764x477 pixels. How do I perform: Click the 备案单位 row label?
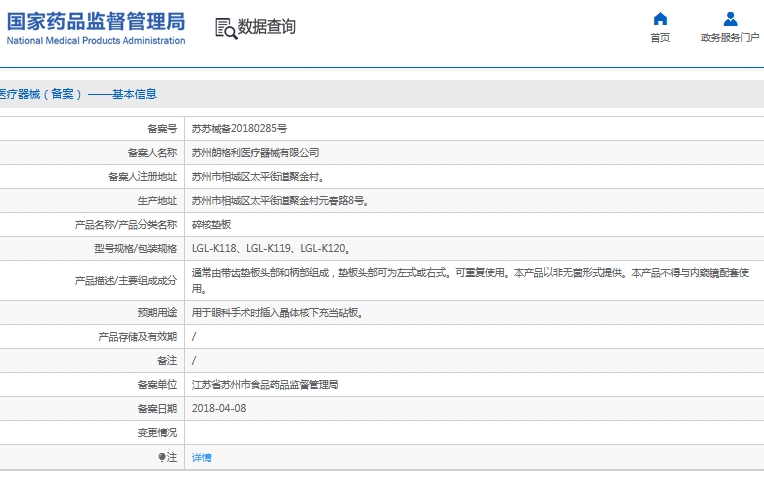pyautogui.click(x=157, y=385)
